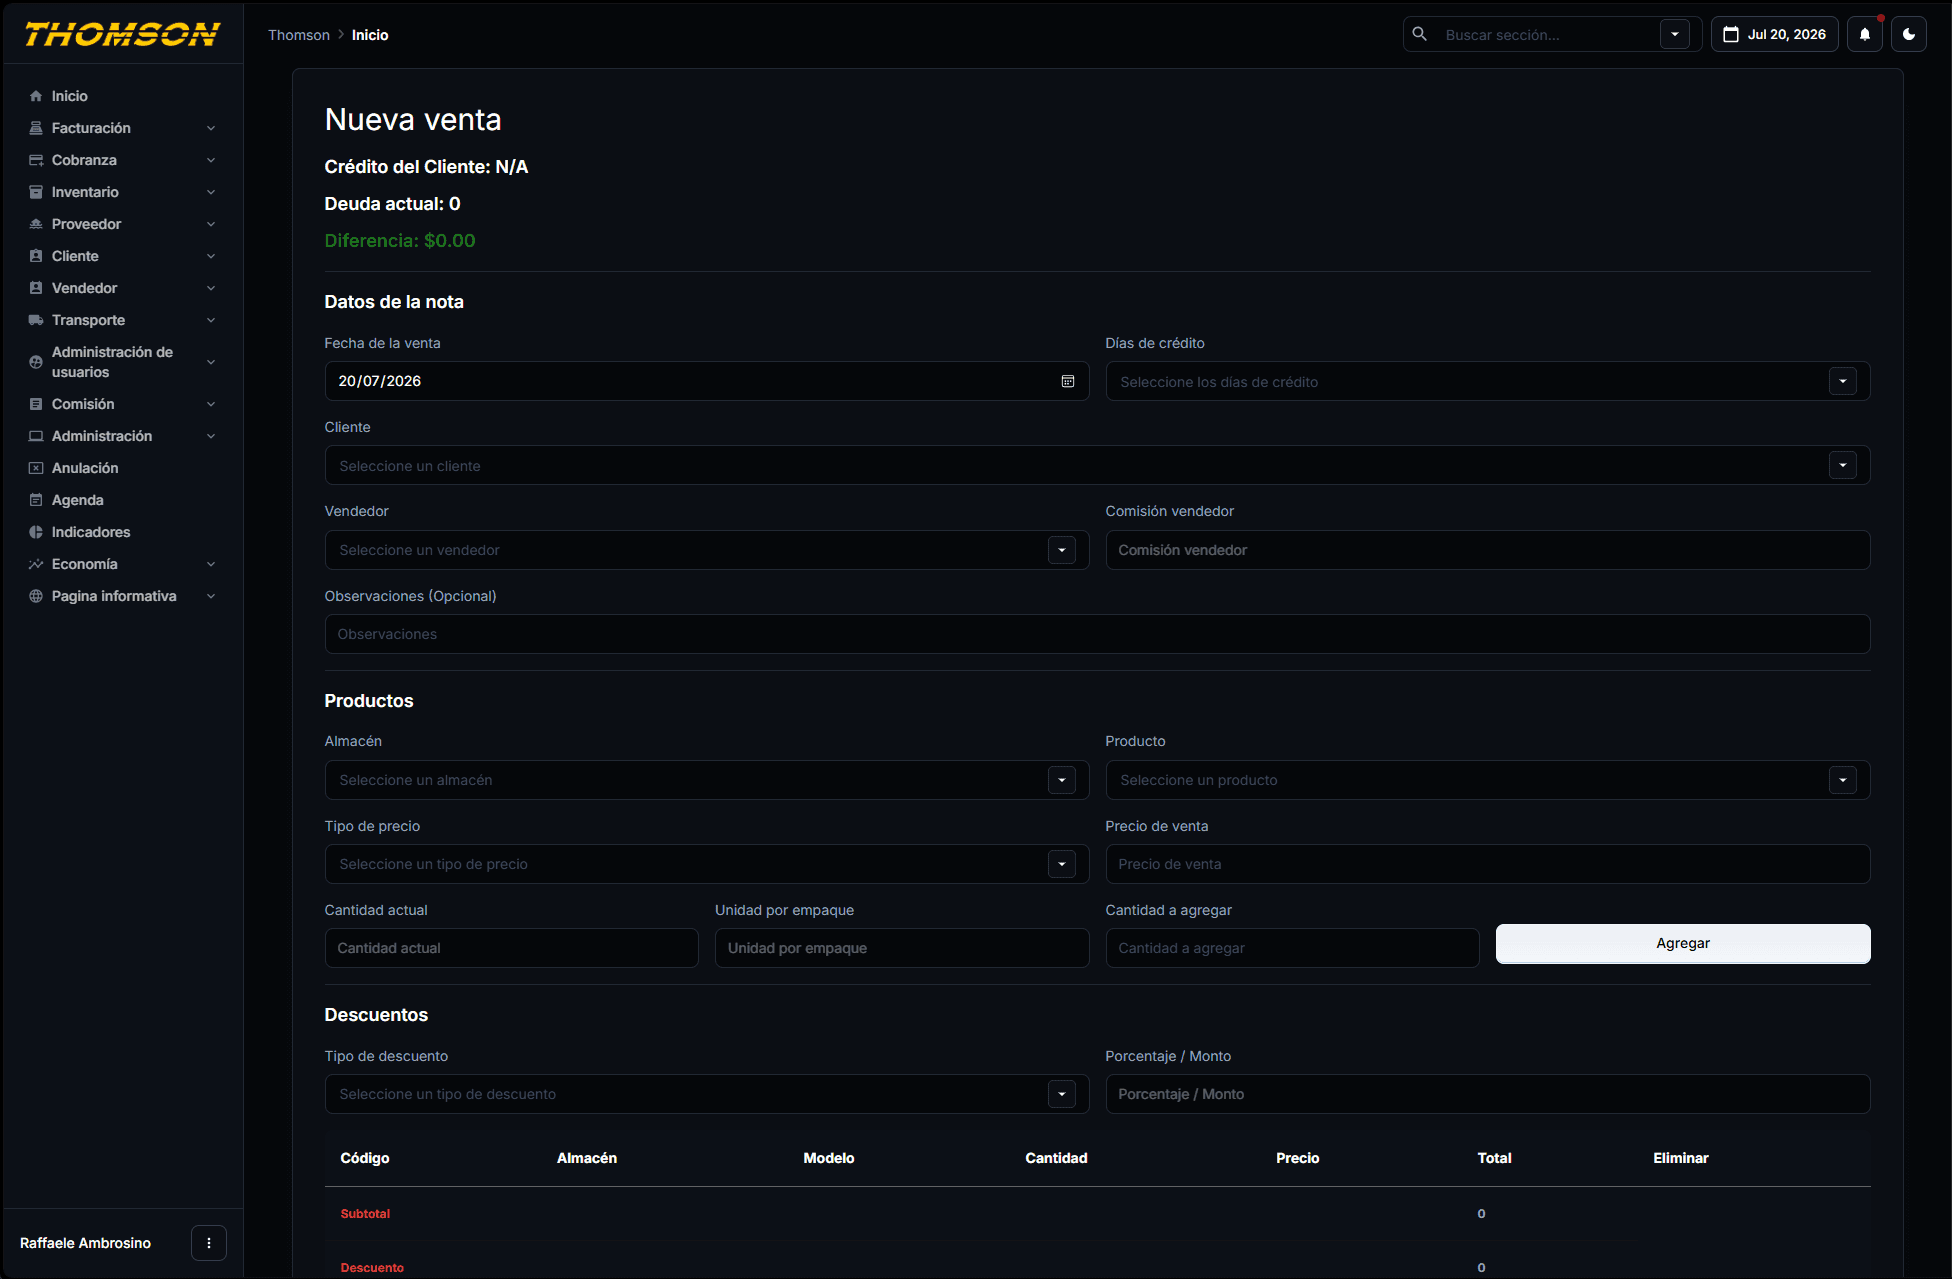Expand the Cobranza menu chevron
Image resolution: width=1952 pixels, height=1279 pixels.
[211, 160]
